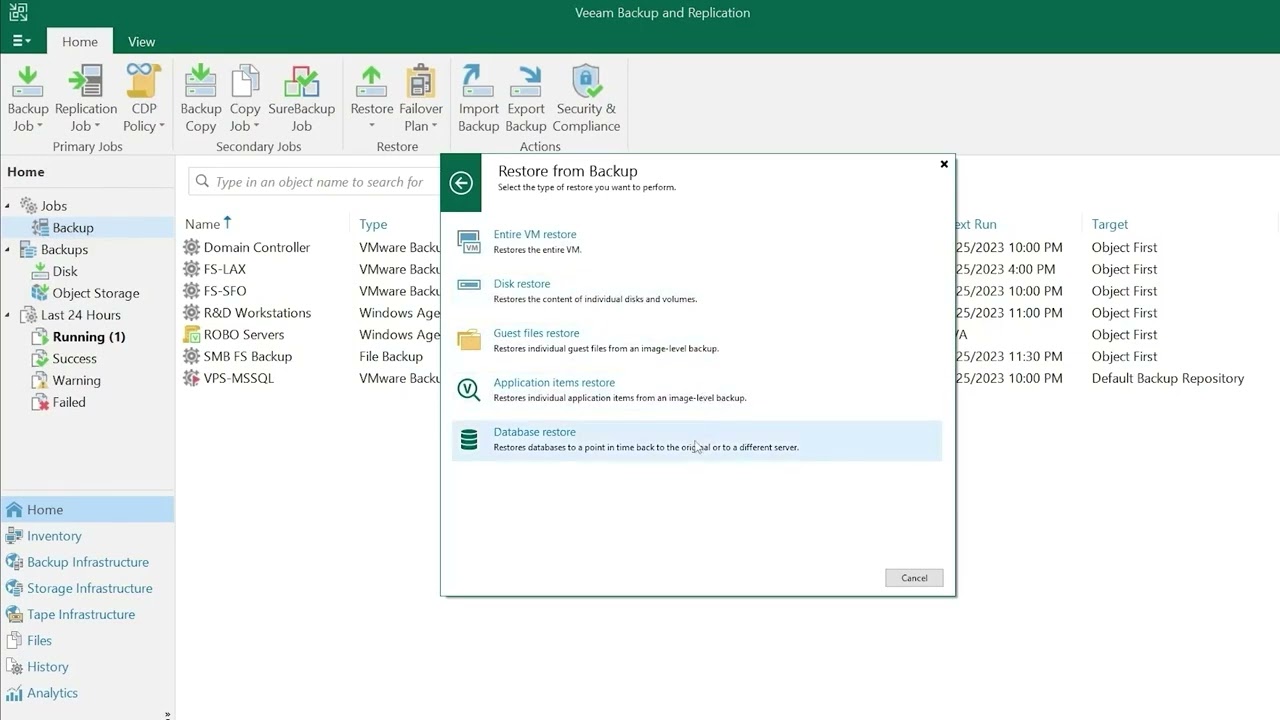The height and width of the screenshot is (720, 1280).
Task: Click the ROBO Servers job icon
Action: 191,334
